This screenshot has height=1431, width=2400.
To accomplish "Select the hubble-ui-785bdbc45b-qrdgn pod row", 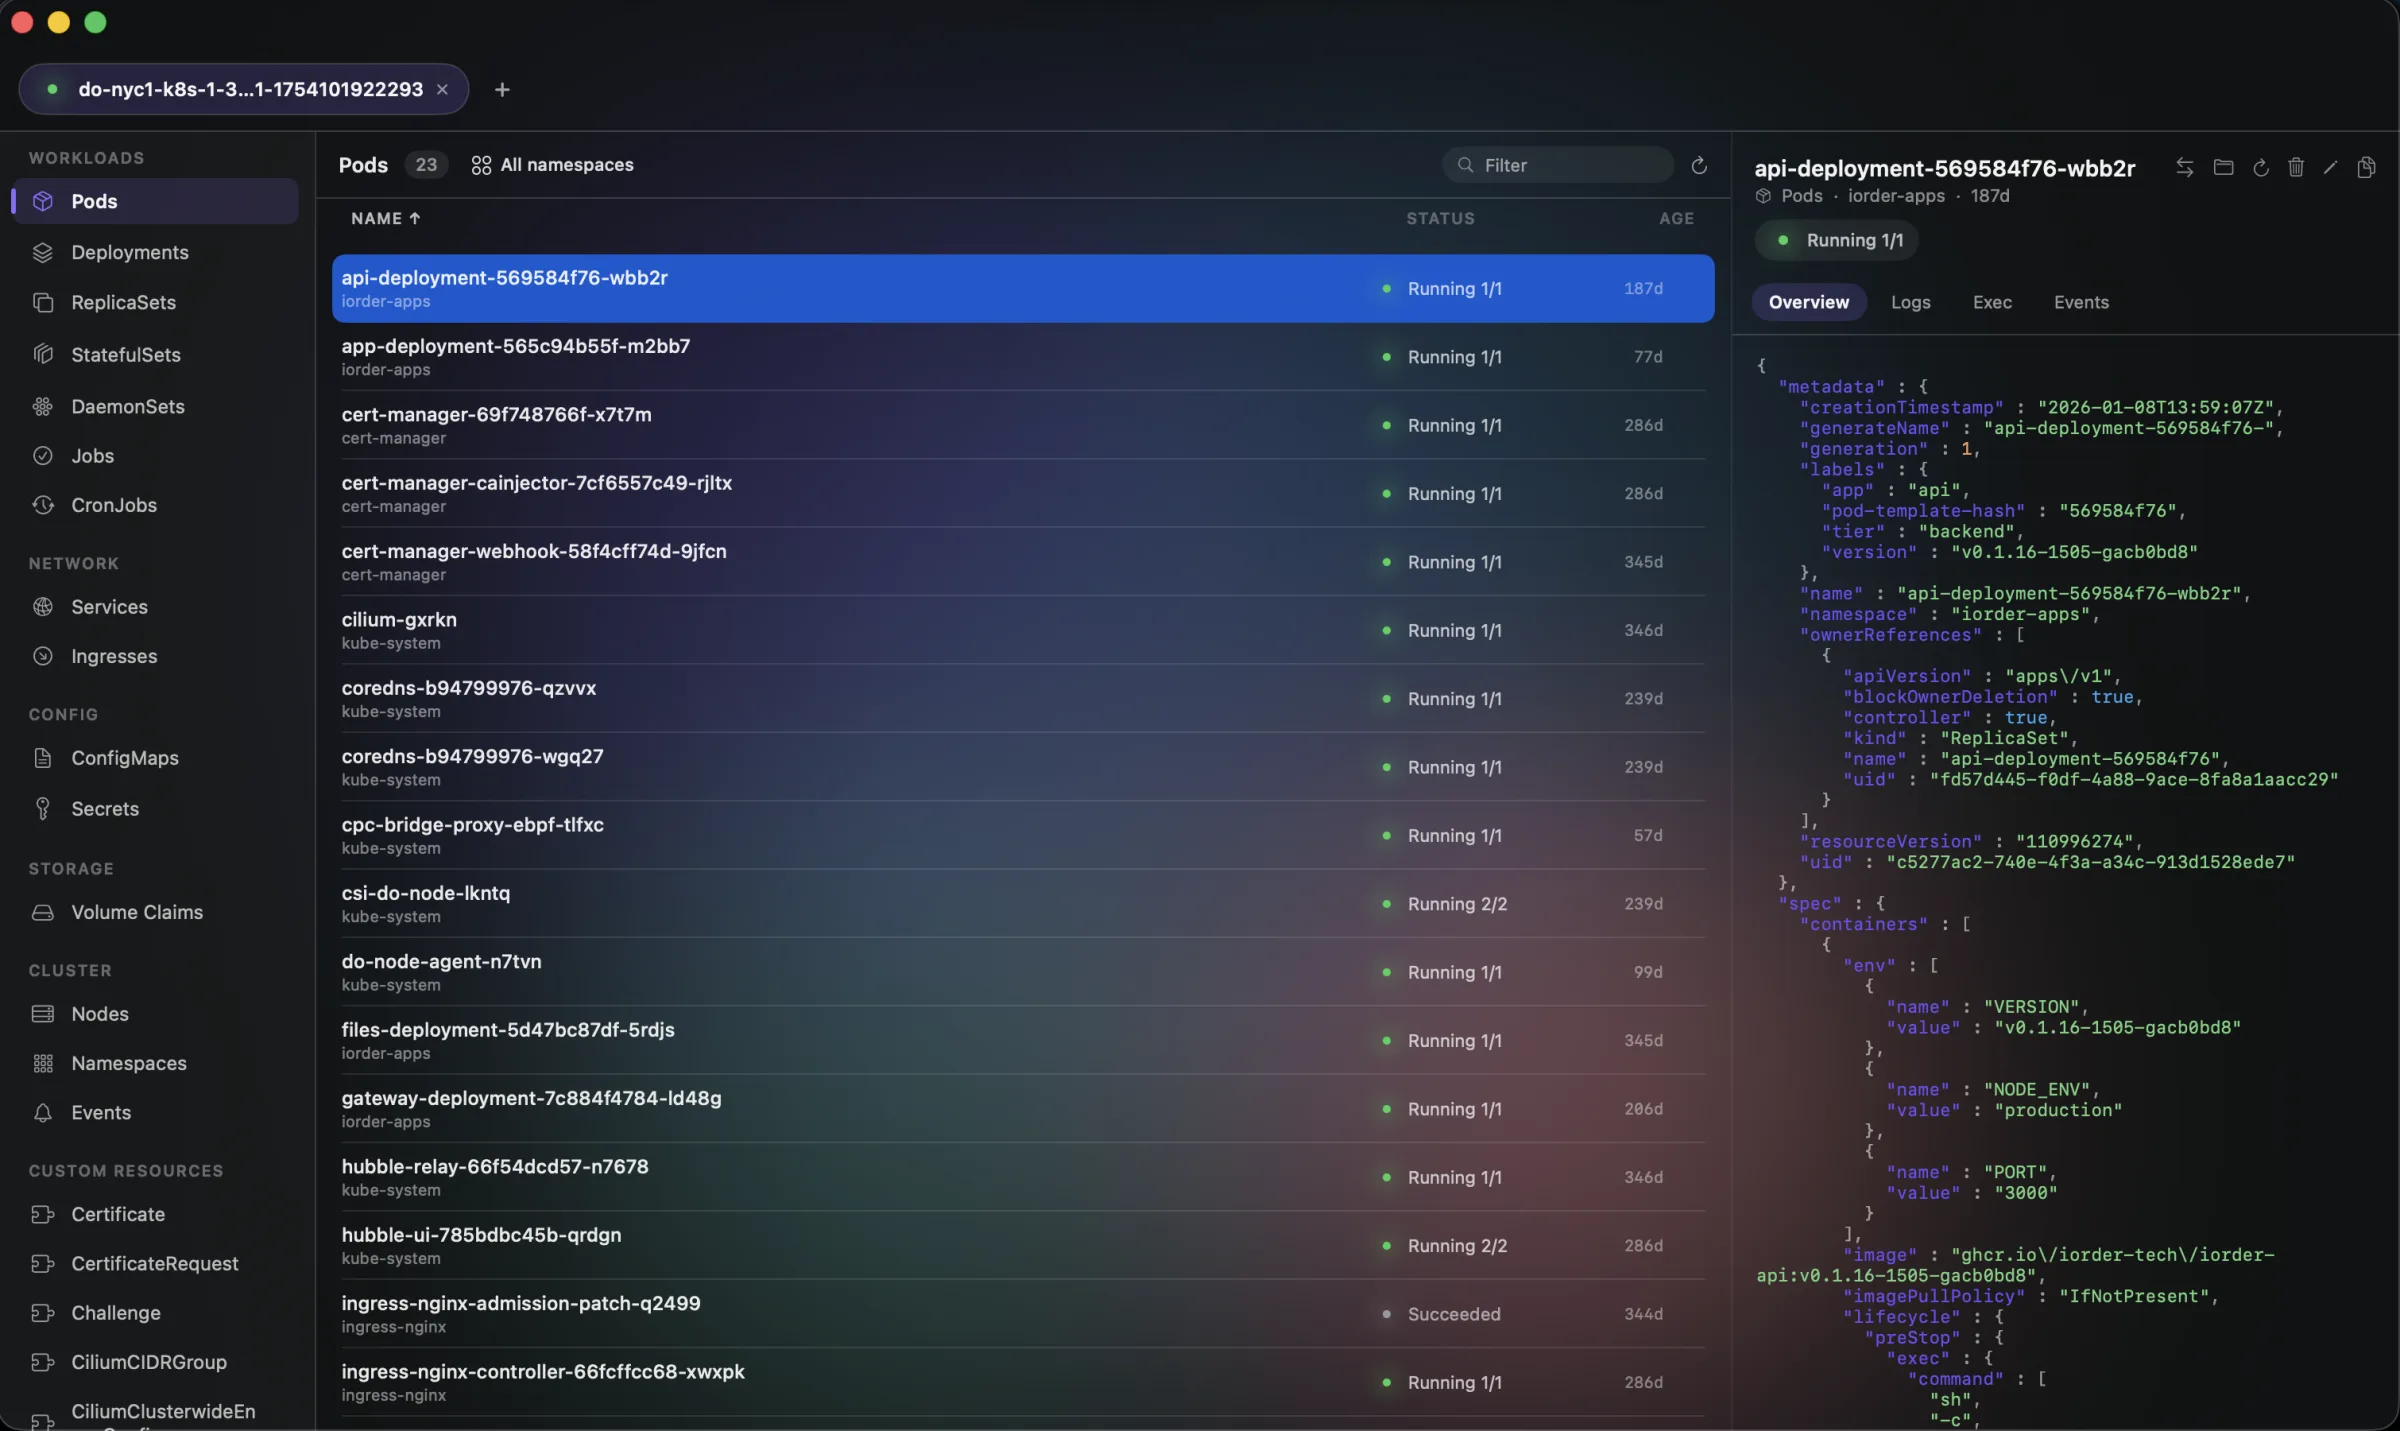I will [x=1022, y=1247].
